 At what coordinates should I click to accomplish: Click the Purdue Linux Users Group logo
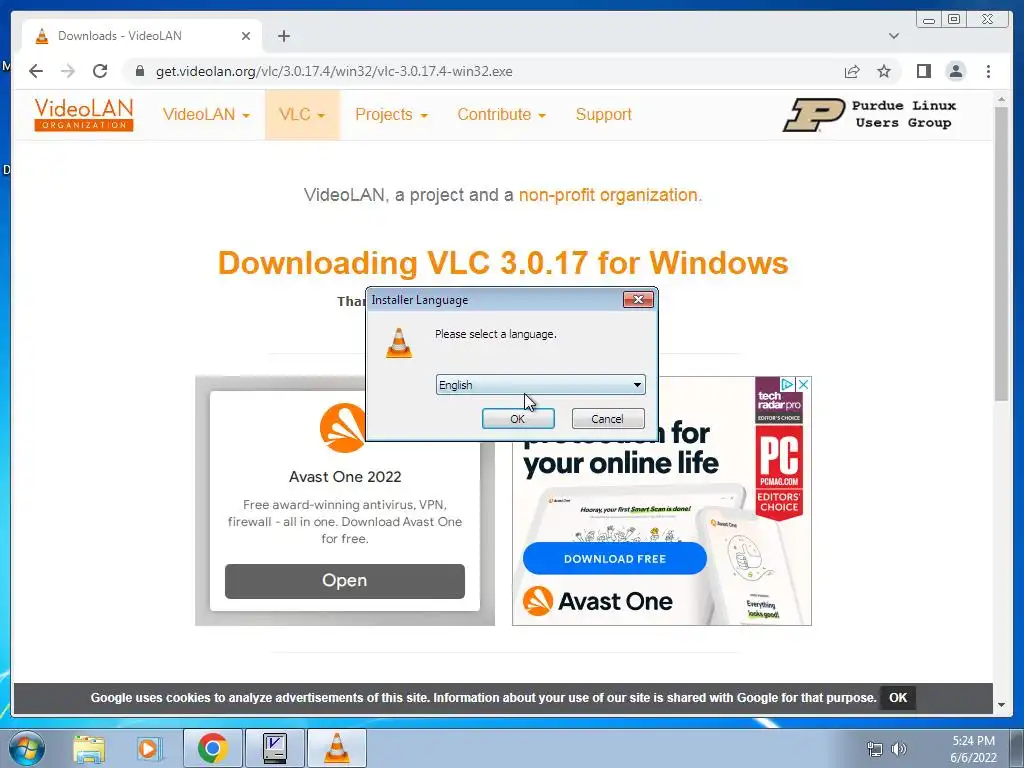coord(869,114)
